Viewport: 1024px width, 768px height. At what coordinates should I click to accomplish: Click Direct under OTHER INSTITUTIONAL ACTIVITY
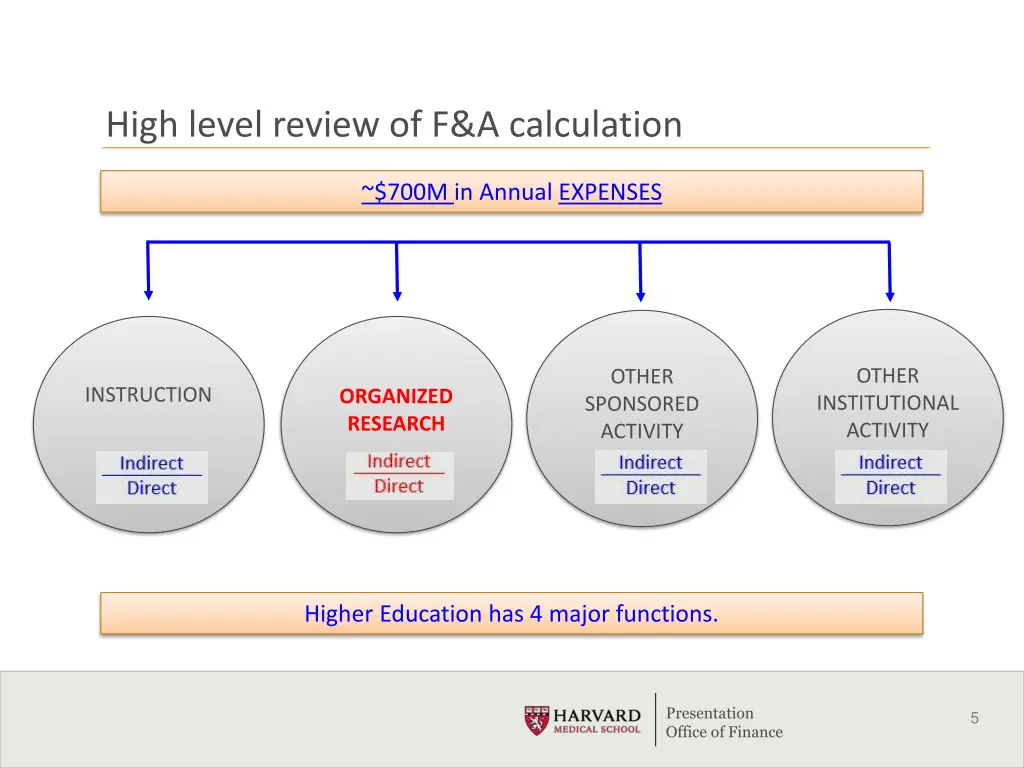point(890,487)
